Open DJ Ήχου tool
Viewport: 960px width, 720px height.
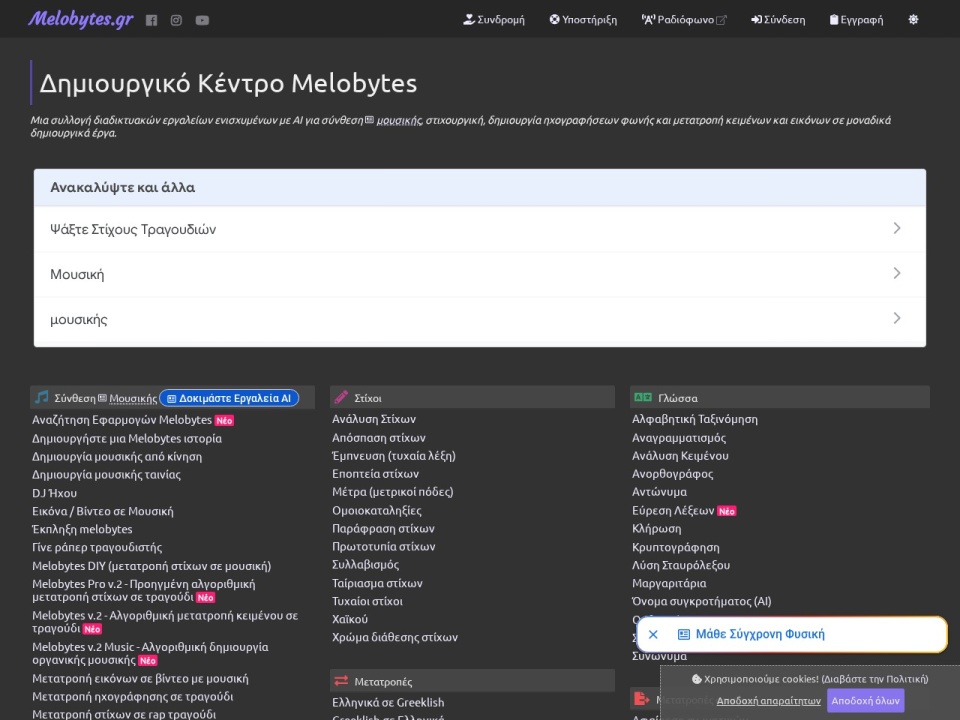click(54, 493)
